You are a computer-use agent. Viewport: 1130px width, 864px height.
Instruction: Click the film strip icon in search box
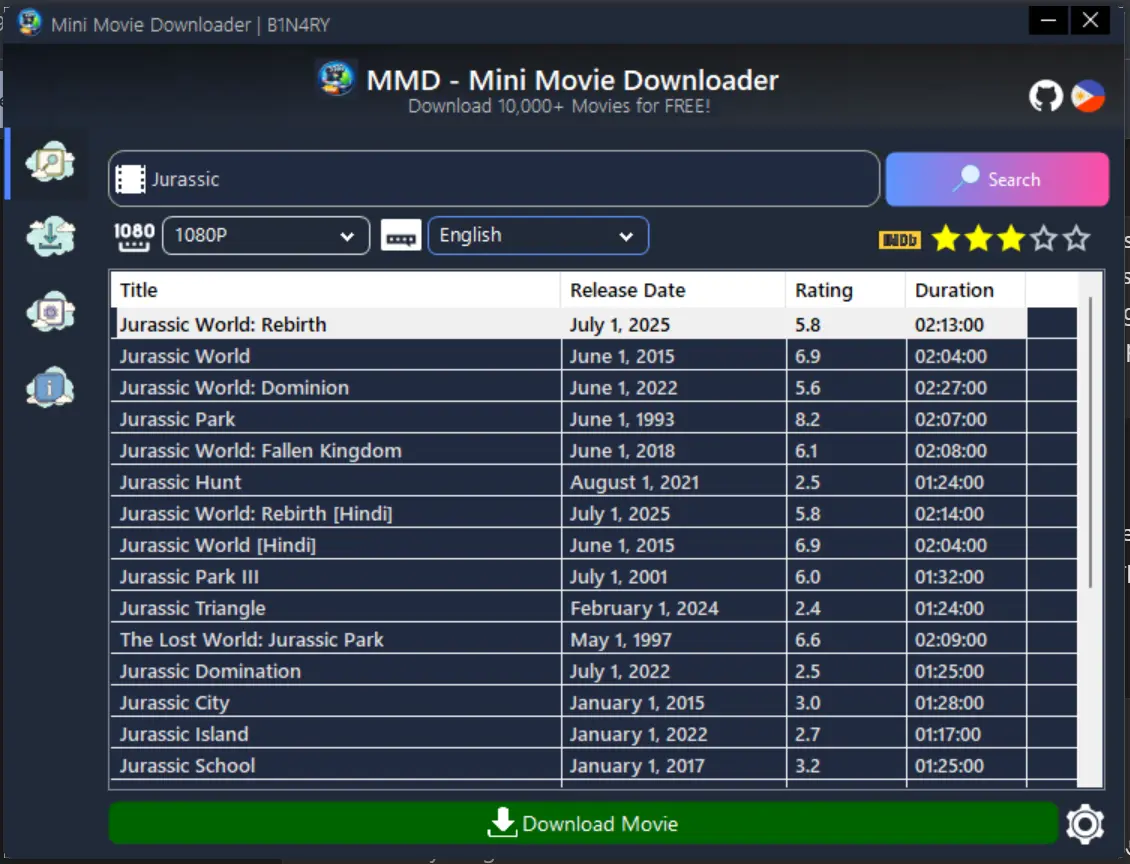[x=130, y=179]
